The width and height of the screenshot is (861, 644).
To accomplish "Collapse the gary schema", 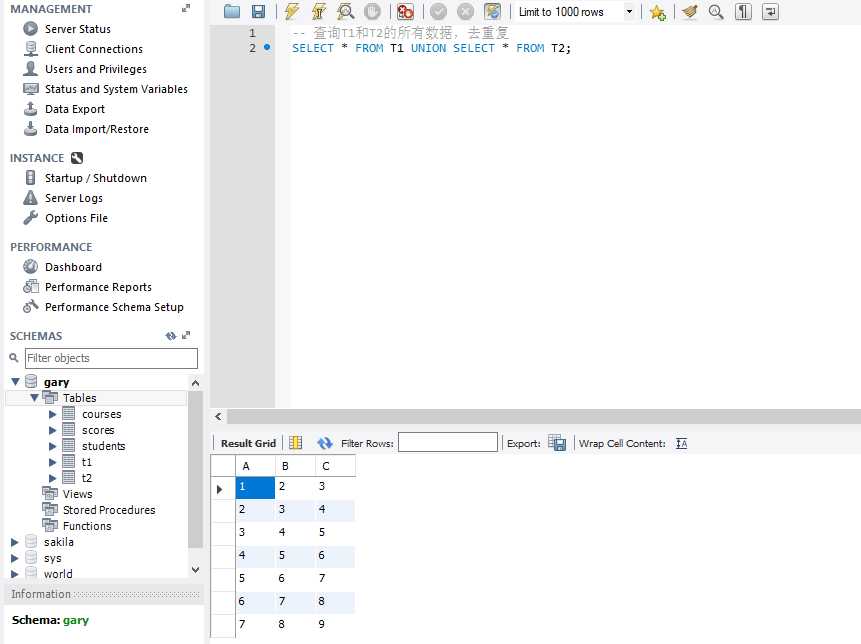I will [x=15, y=382].
